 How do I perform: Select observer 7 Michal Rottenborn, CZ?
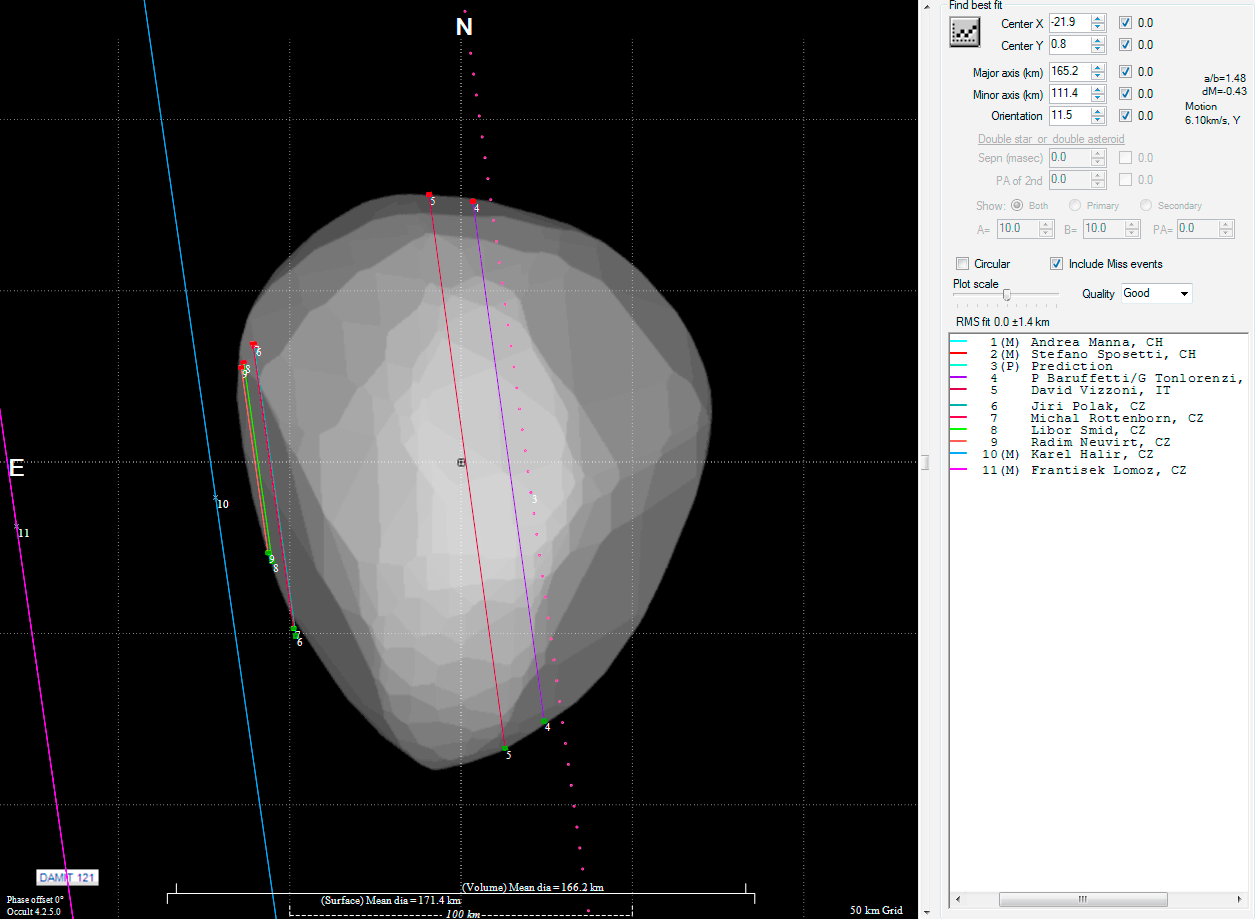tap(1097, 418)
